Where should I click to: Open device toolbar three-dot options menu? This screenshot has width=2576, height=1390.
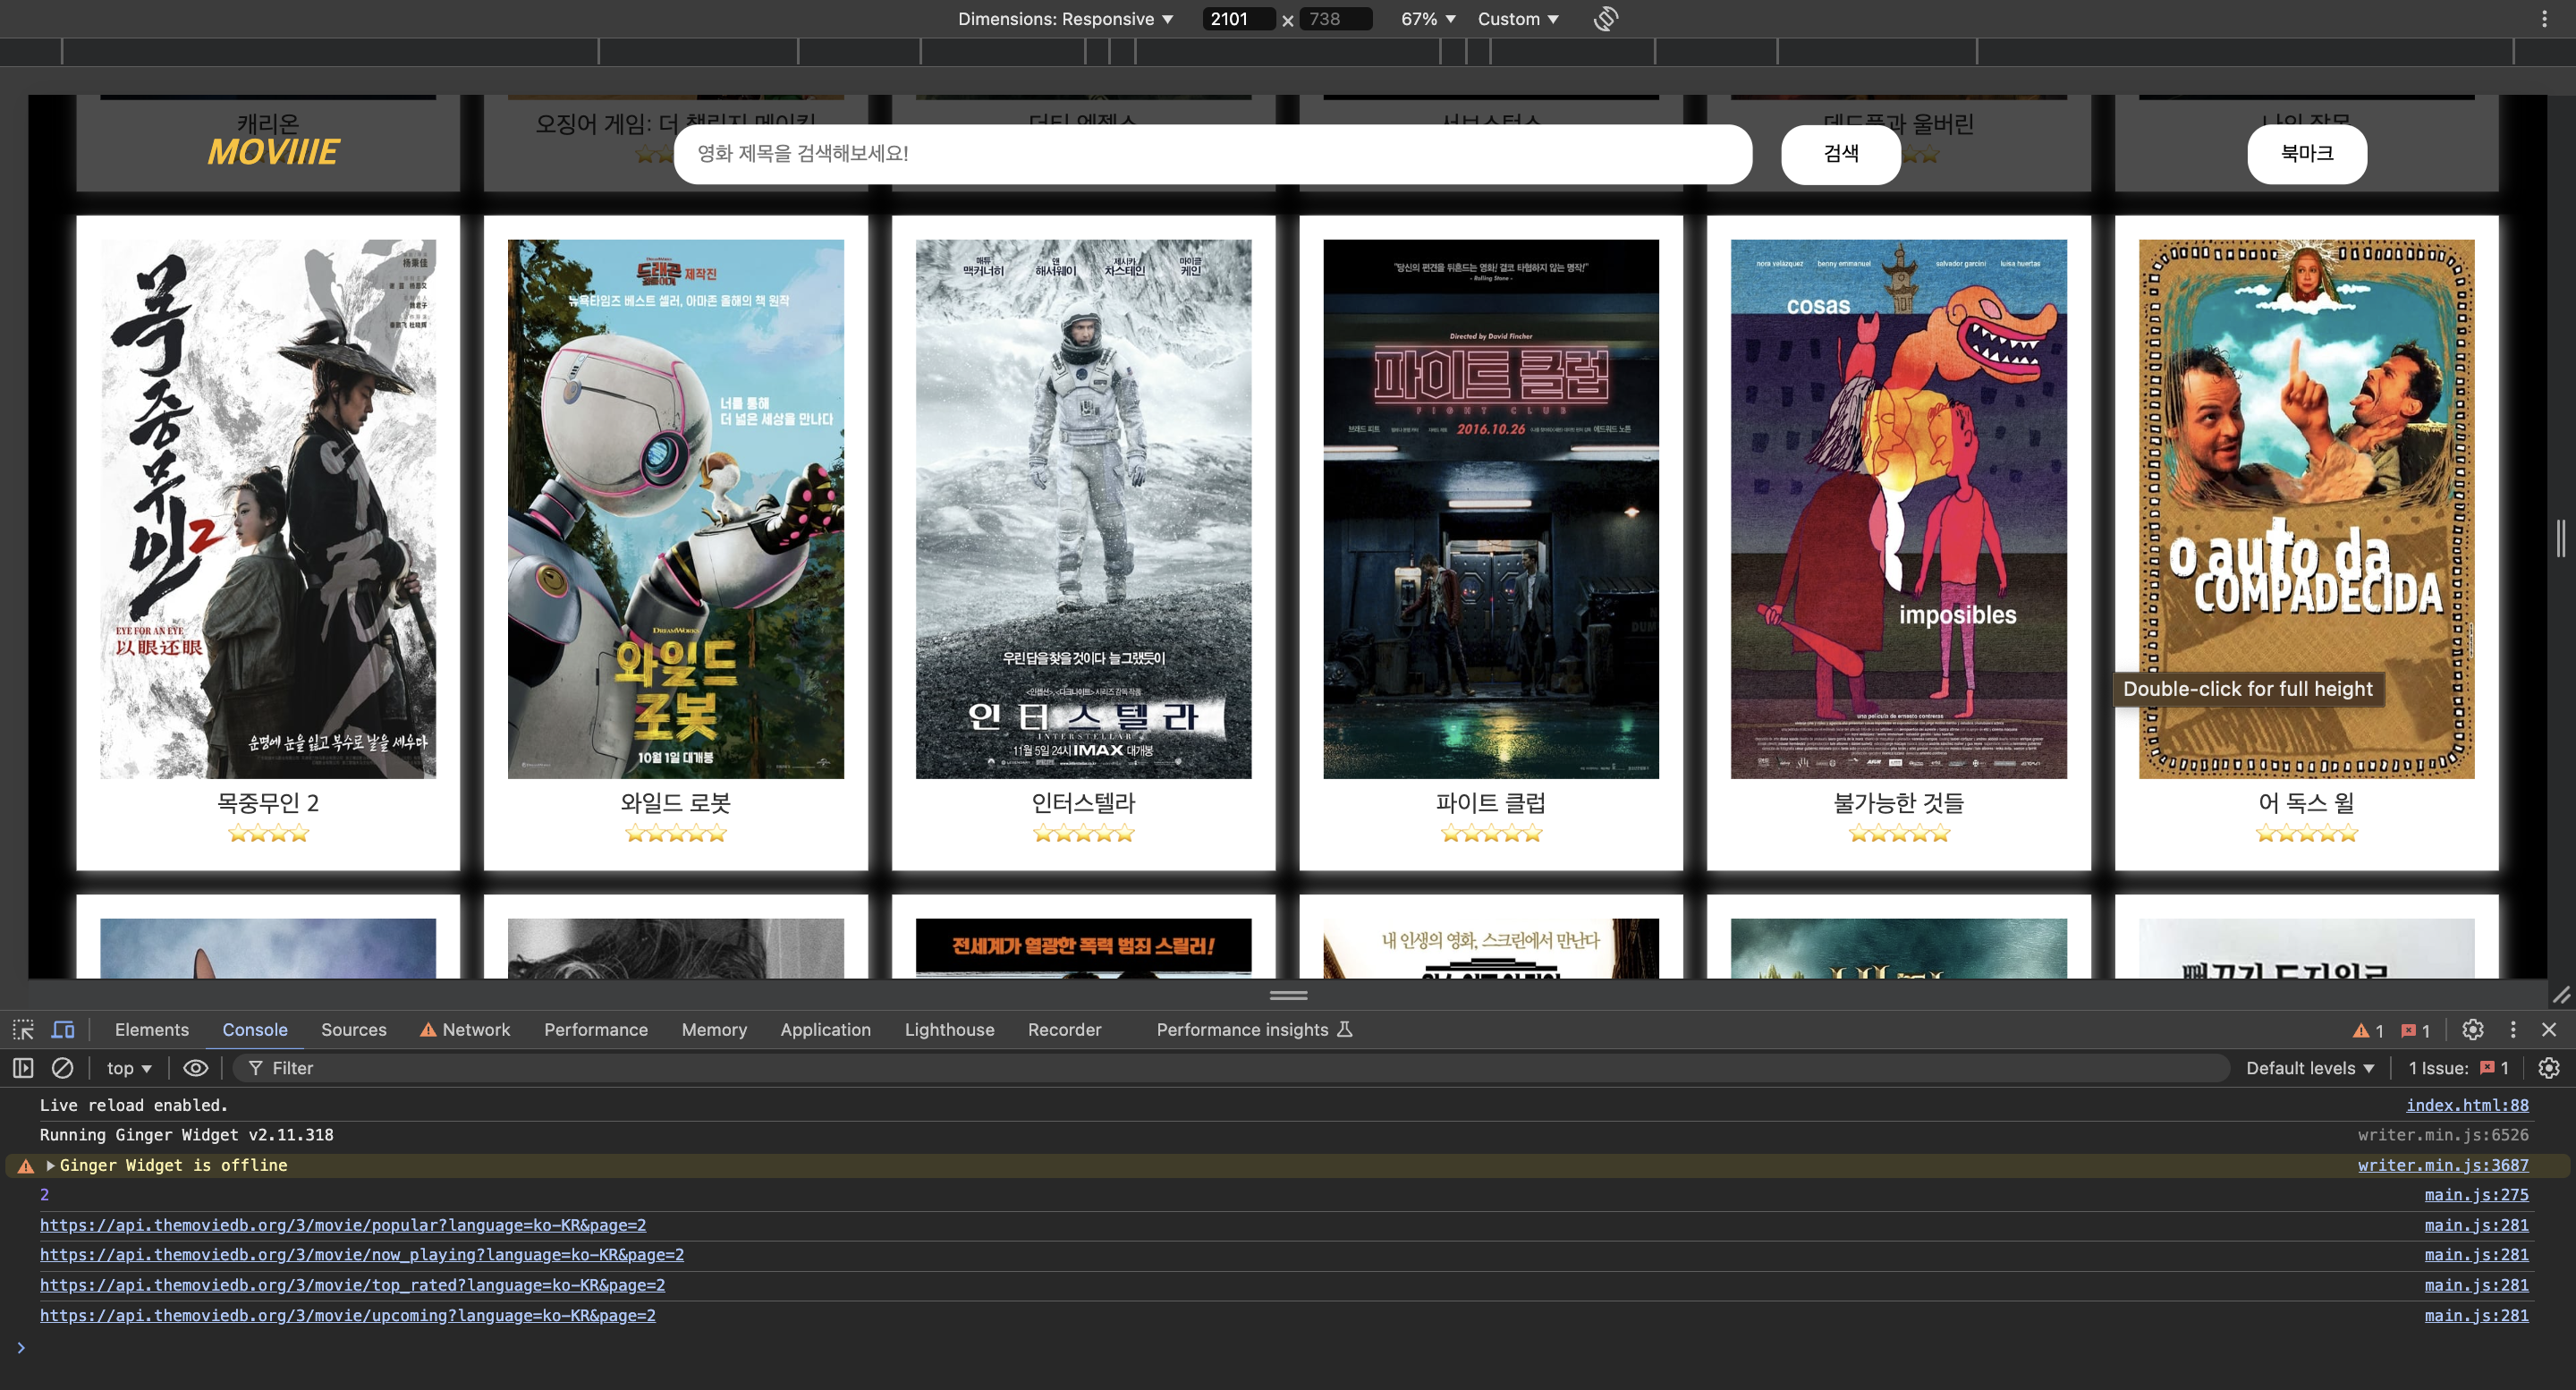pyautogui.click(x=2544, y=19)
